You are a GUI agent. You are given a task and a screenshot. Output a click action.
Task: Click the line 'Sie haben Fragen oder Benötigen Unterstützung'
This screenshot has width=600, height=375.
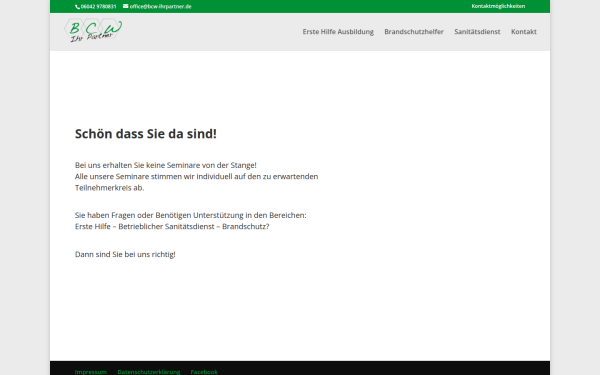160,215
